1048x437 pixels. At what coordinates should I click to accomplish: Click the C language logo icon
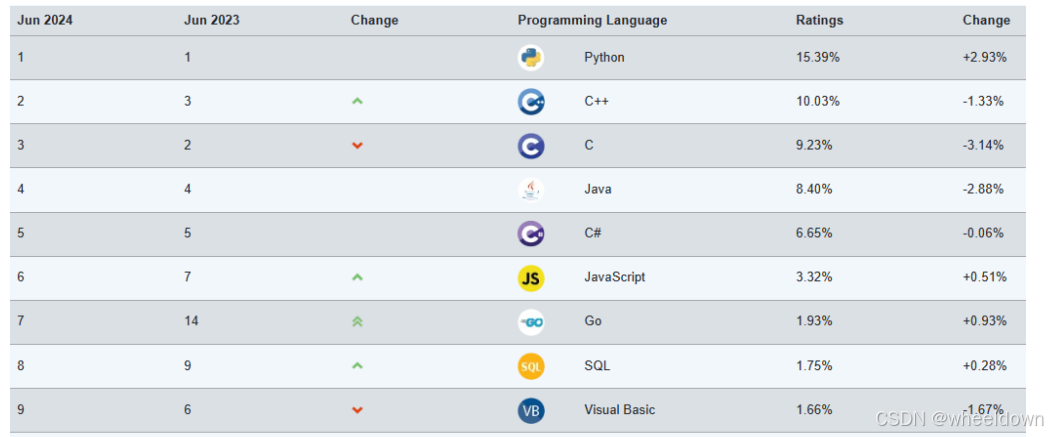tap(531, 146)
